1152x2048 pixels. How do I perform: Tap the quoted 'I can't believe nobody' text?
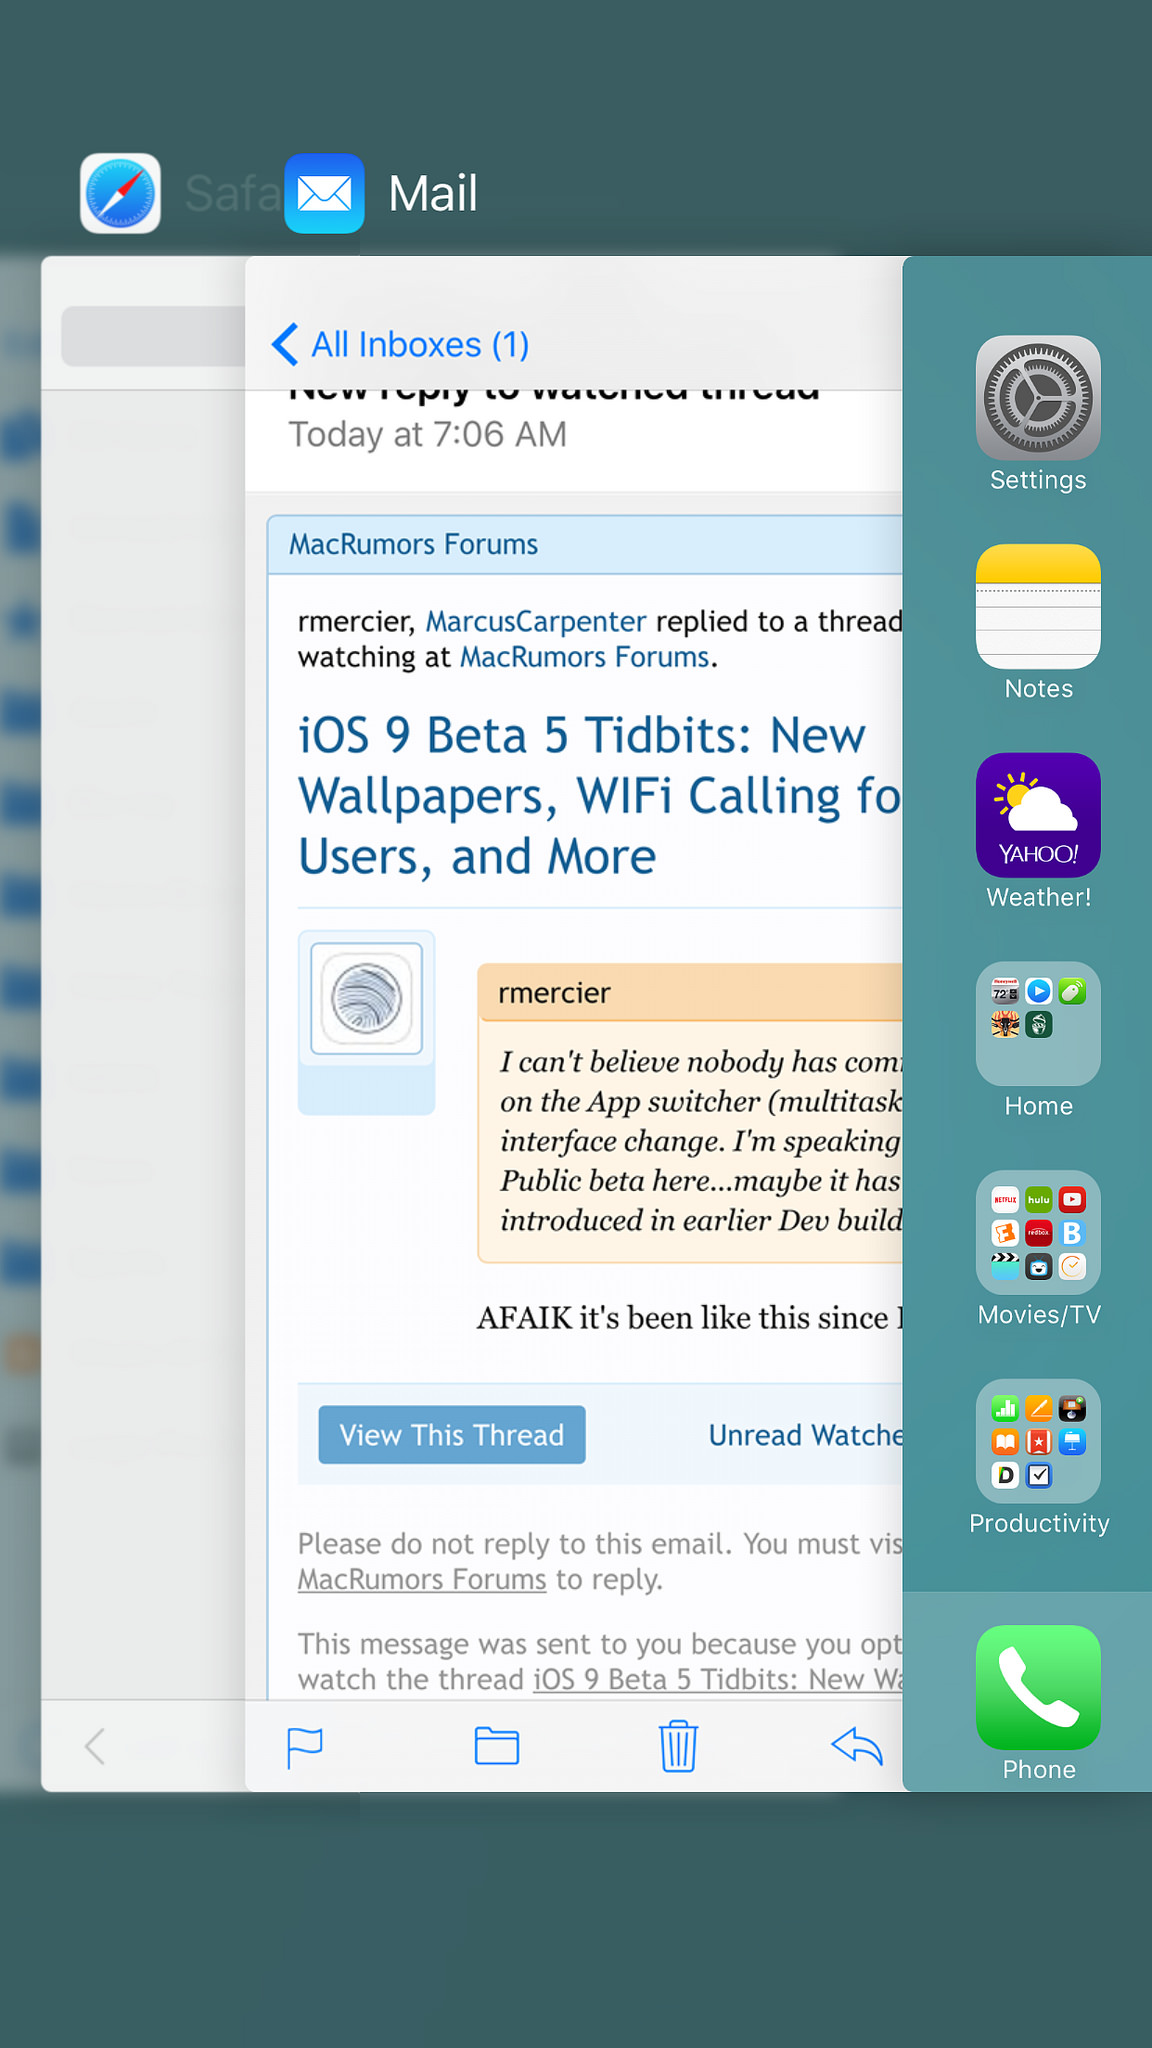pyautogui.click(x=701, y=1141)
